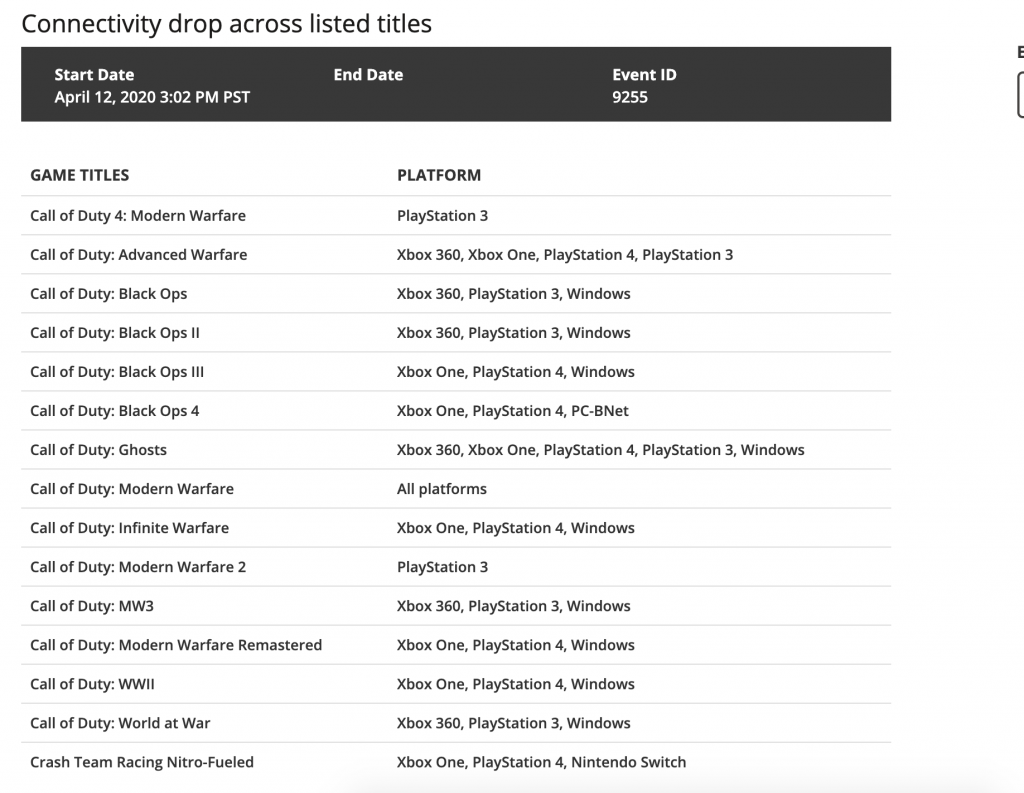Image resolution: width=1024 pixels, height=793 pixels.
Task: Select the Call of Duty: Black Ops II entry
Action: click(x=115, y=333)
